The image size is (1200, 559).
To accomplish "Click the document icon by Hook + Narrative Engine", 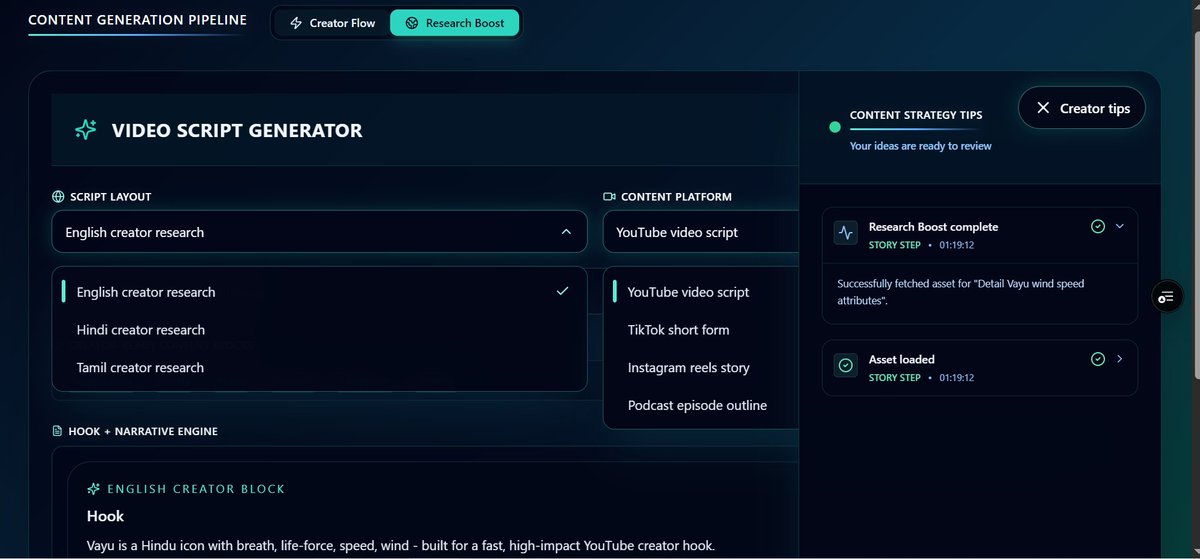I will point(57,431).
